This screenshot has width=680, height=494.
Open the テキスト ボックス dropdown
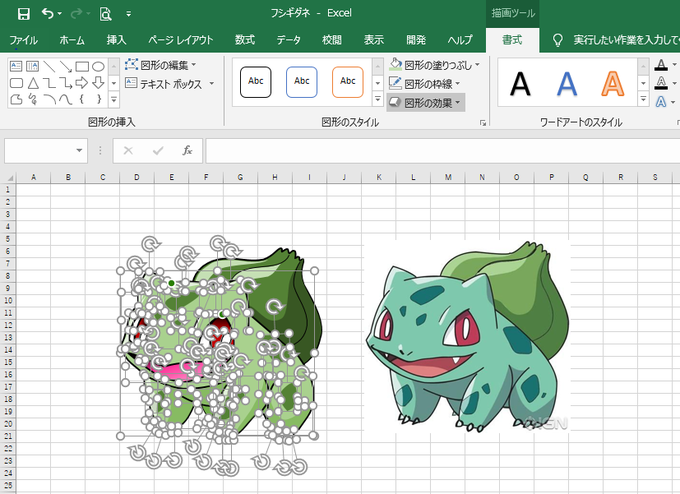pyautogui.click(x=170, y=84)
